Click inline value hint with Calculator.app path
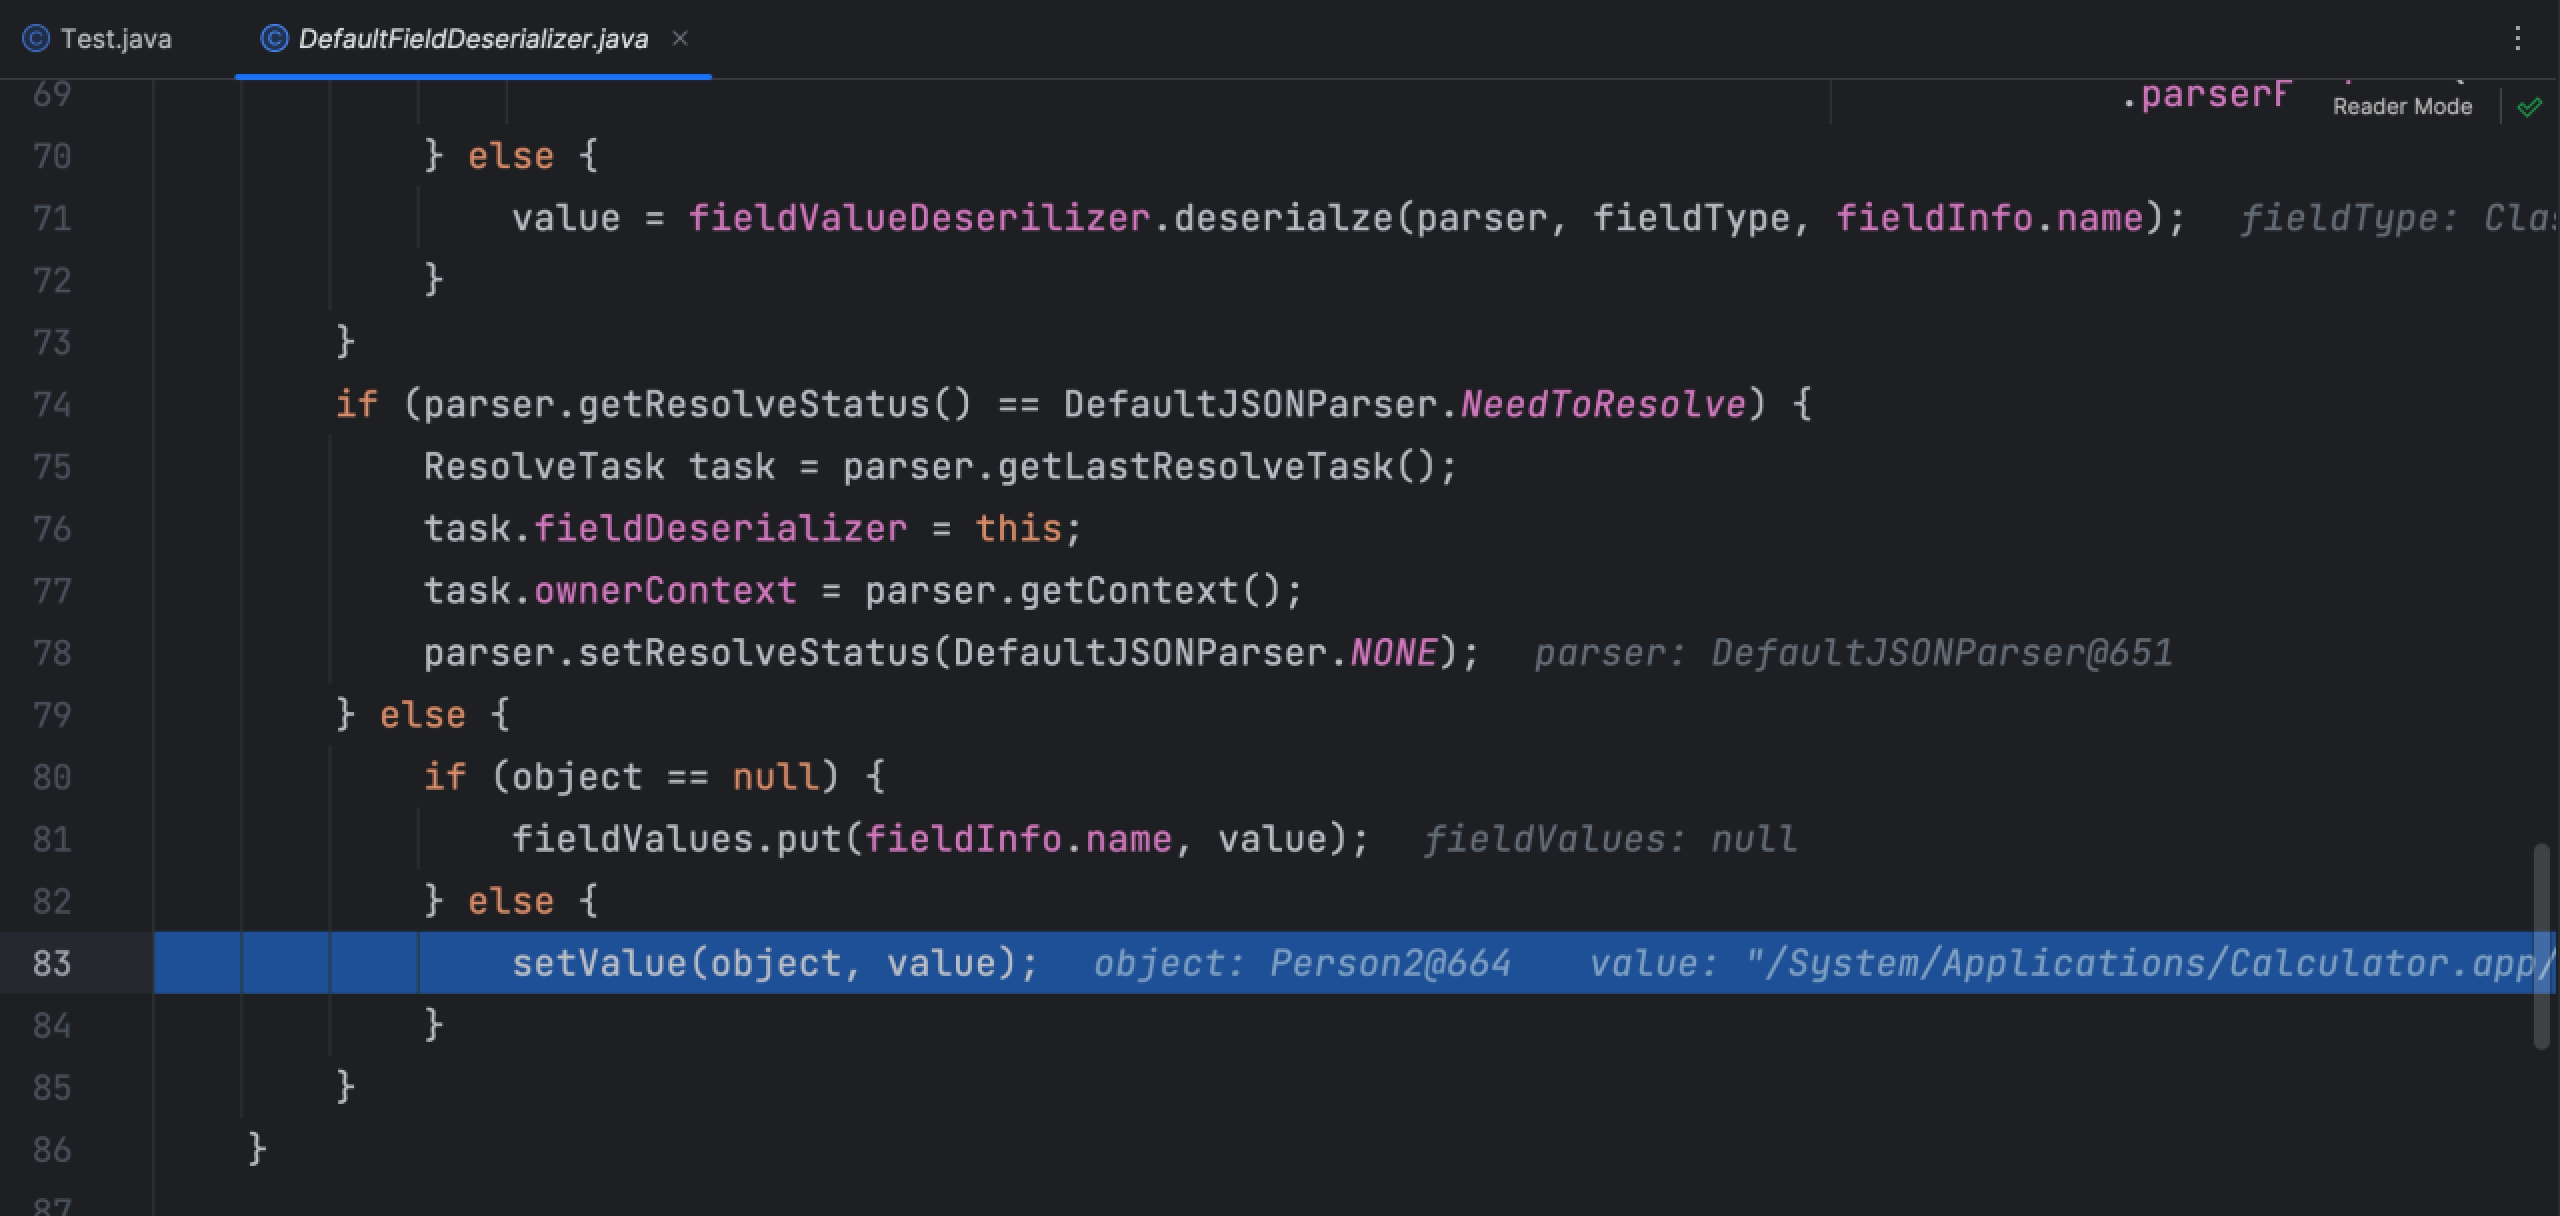2560x1216 pixels. pos(2074,963)
